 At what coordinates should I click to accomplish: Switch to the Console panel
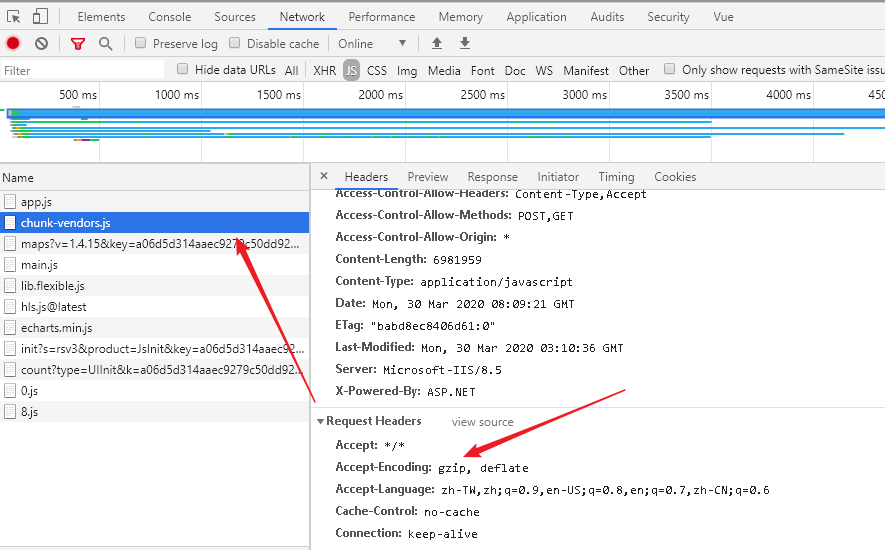tap(170, 17)
